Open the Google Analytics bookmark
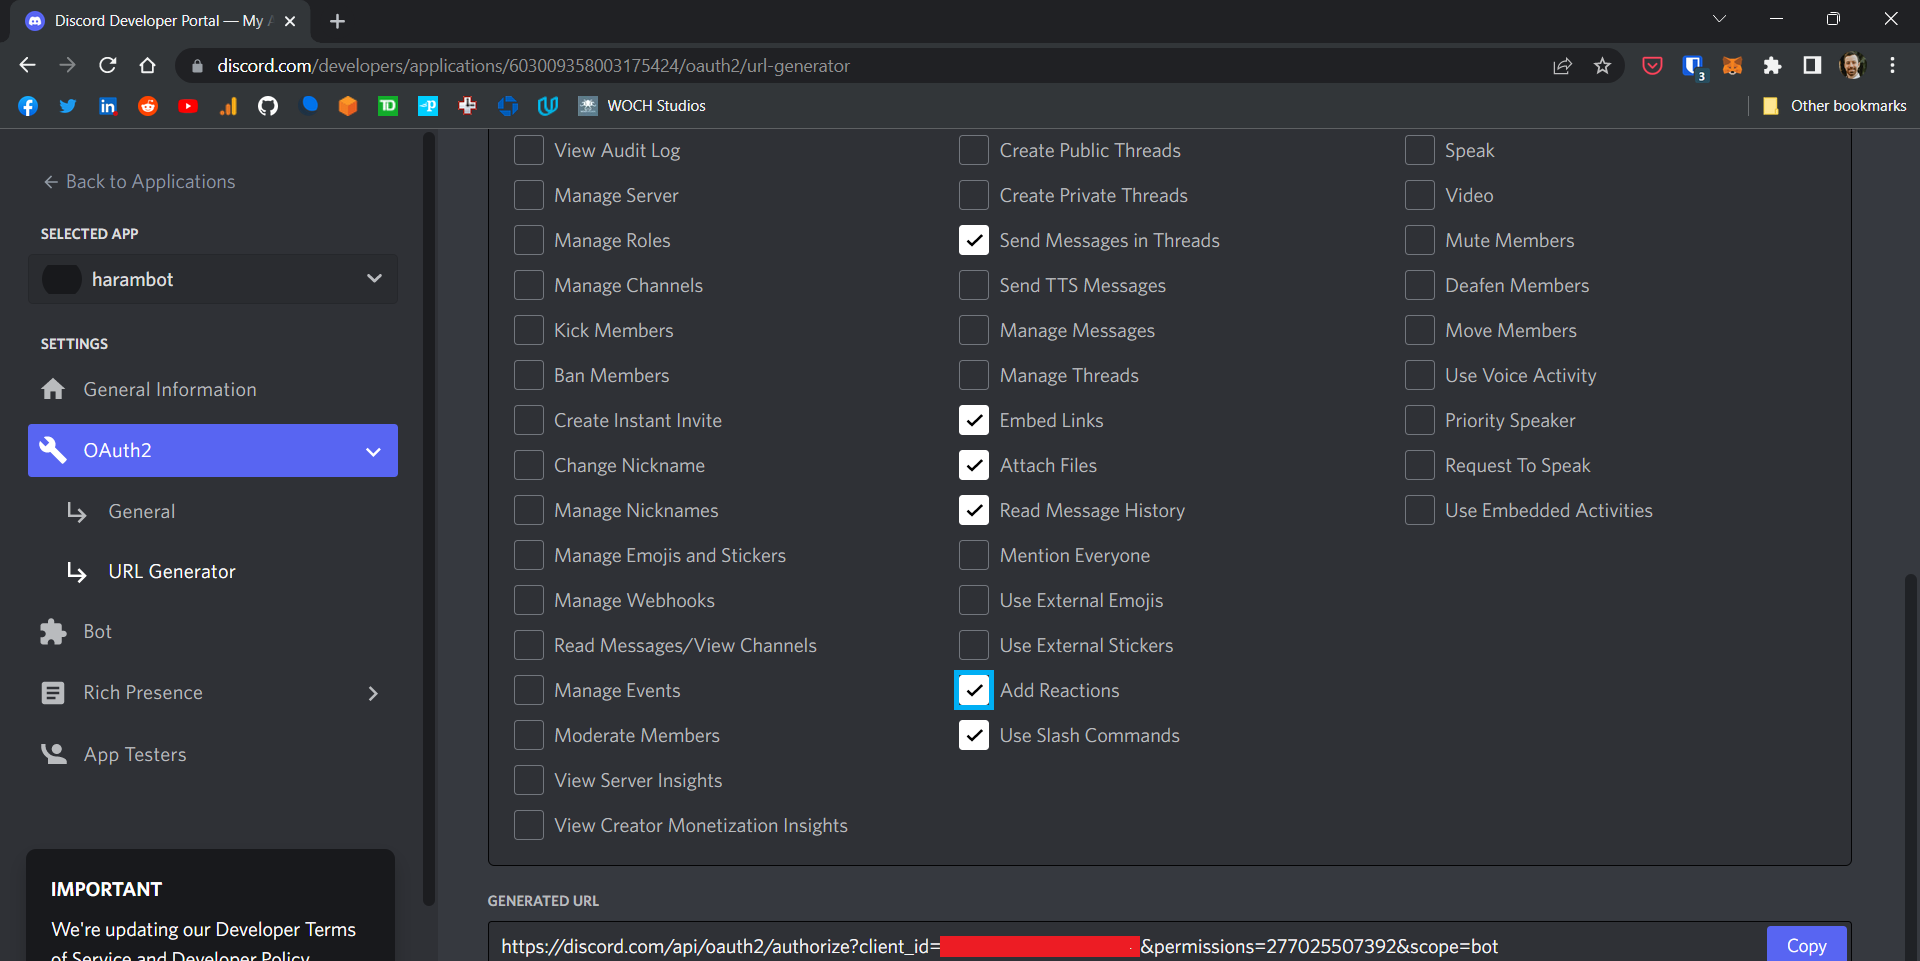The height and width of the screenshot is (961, 1920). (228, 106)
